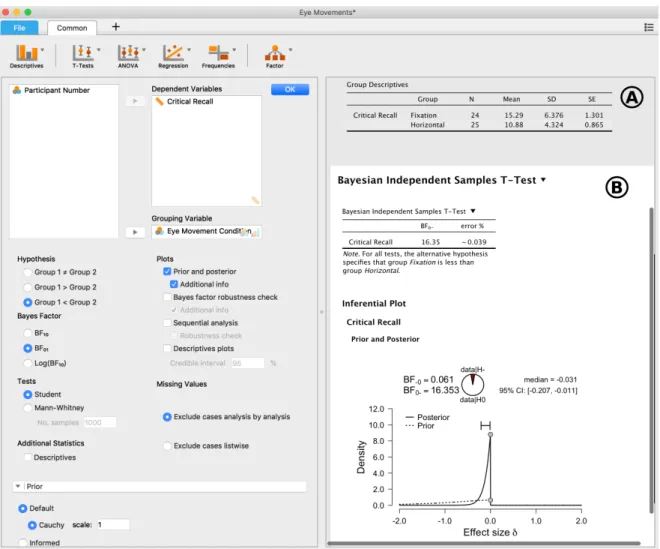Open dropdown arrow beside Factor icon
660x549 pixels.
[290, 50]
